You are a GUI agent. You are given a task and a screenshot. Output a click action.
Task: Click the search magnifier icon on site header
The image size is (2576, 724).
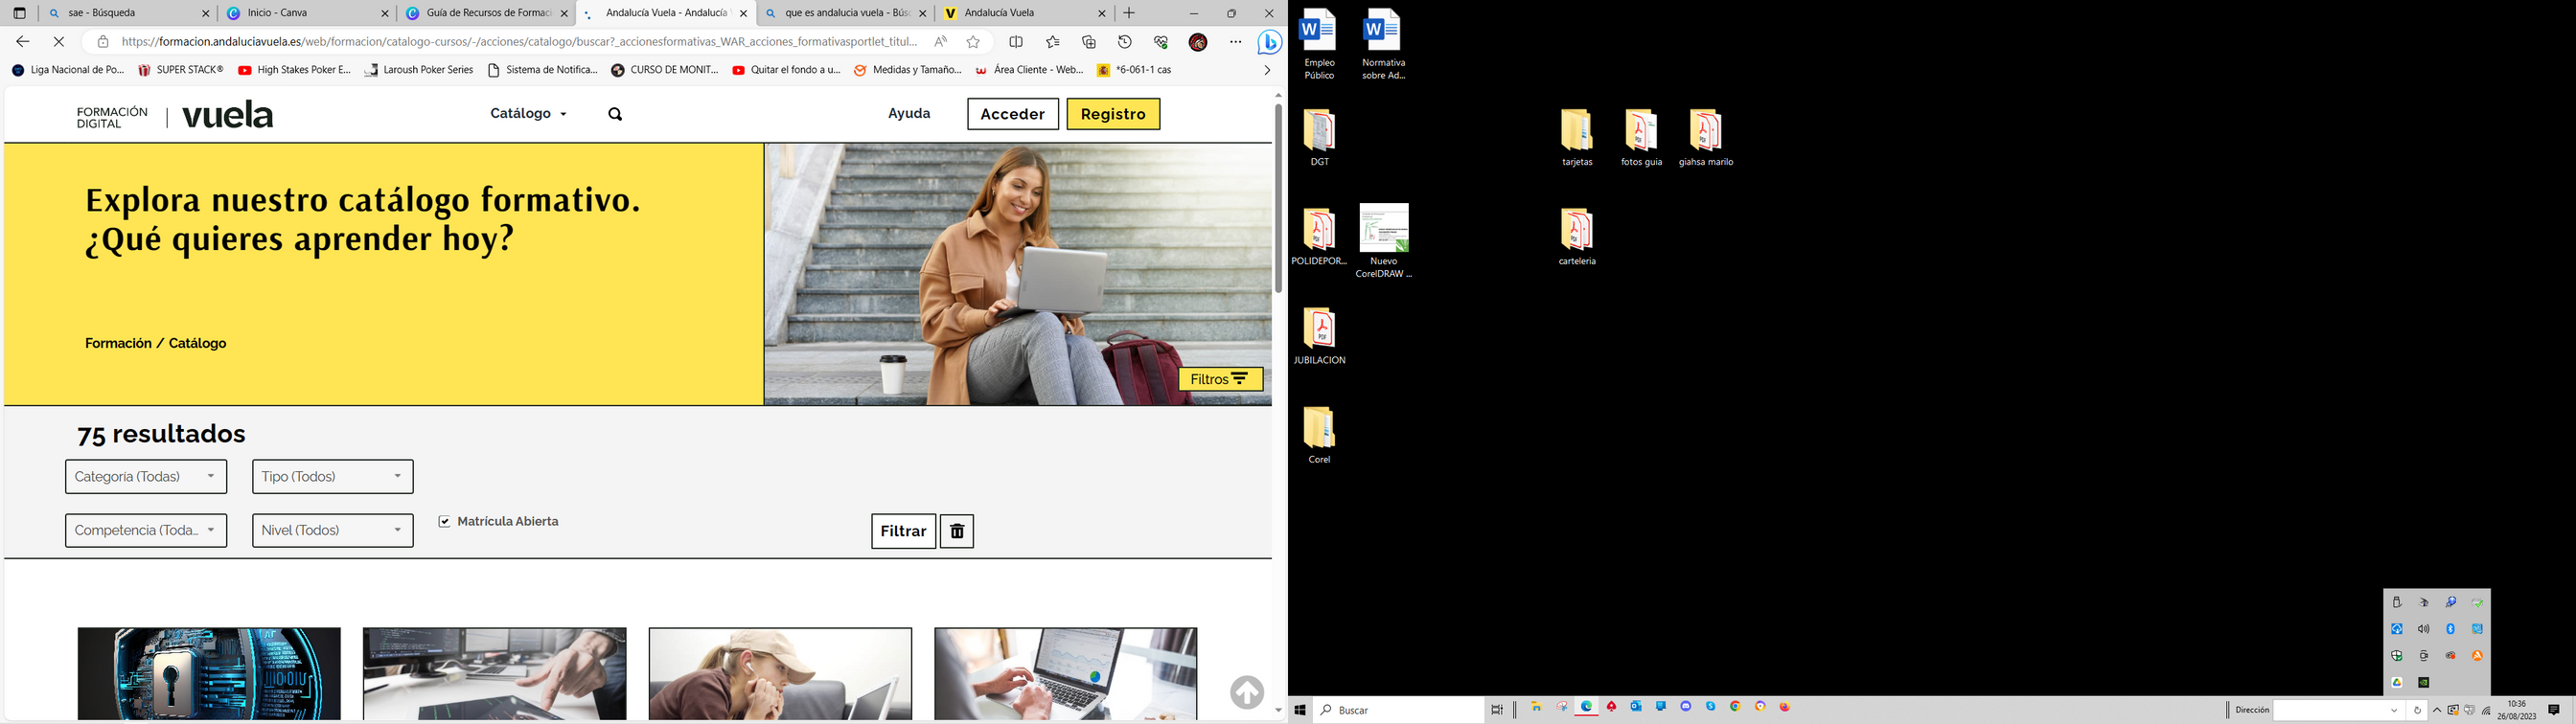click(615, 114)
